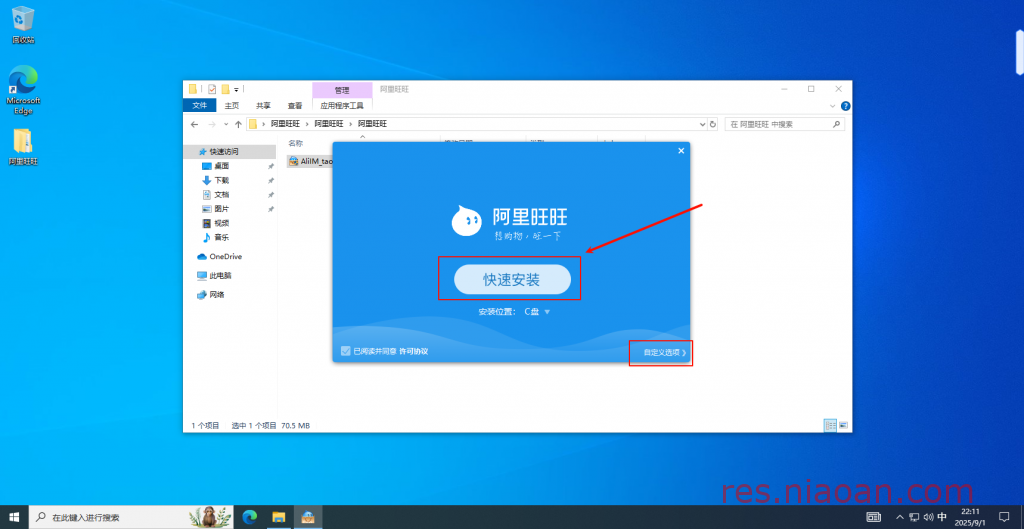The height and width of the screenshot is (529, 1024).
Task: Select the AliIM_tao installer file
Action: click(311, 161)
